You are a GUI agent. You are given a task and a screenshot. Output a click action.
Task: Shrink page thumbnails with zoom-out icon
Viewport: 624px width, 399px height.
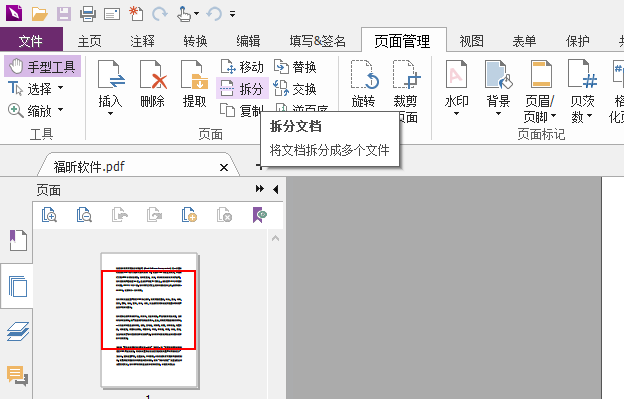[x=84, y=215]
